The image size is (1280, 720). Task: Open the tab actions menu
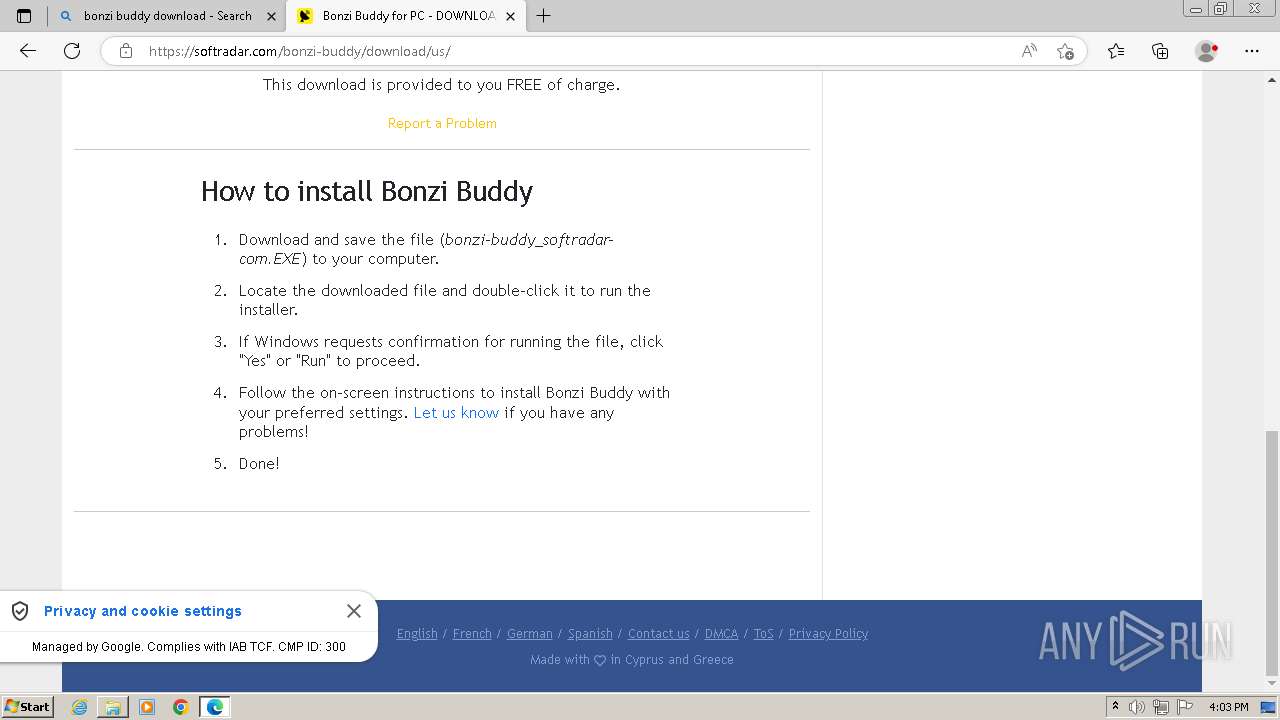[24, 16]
